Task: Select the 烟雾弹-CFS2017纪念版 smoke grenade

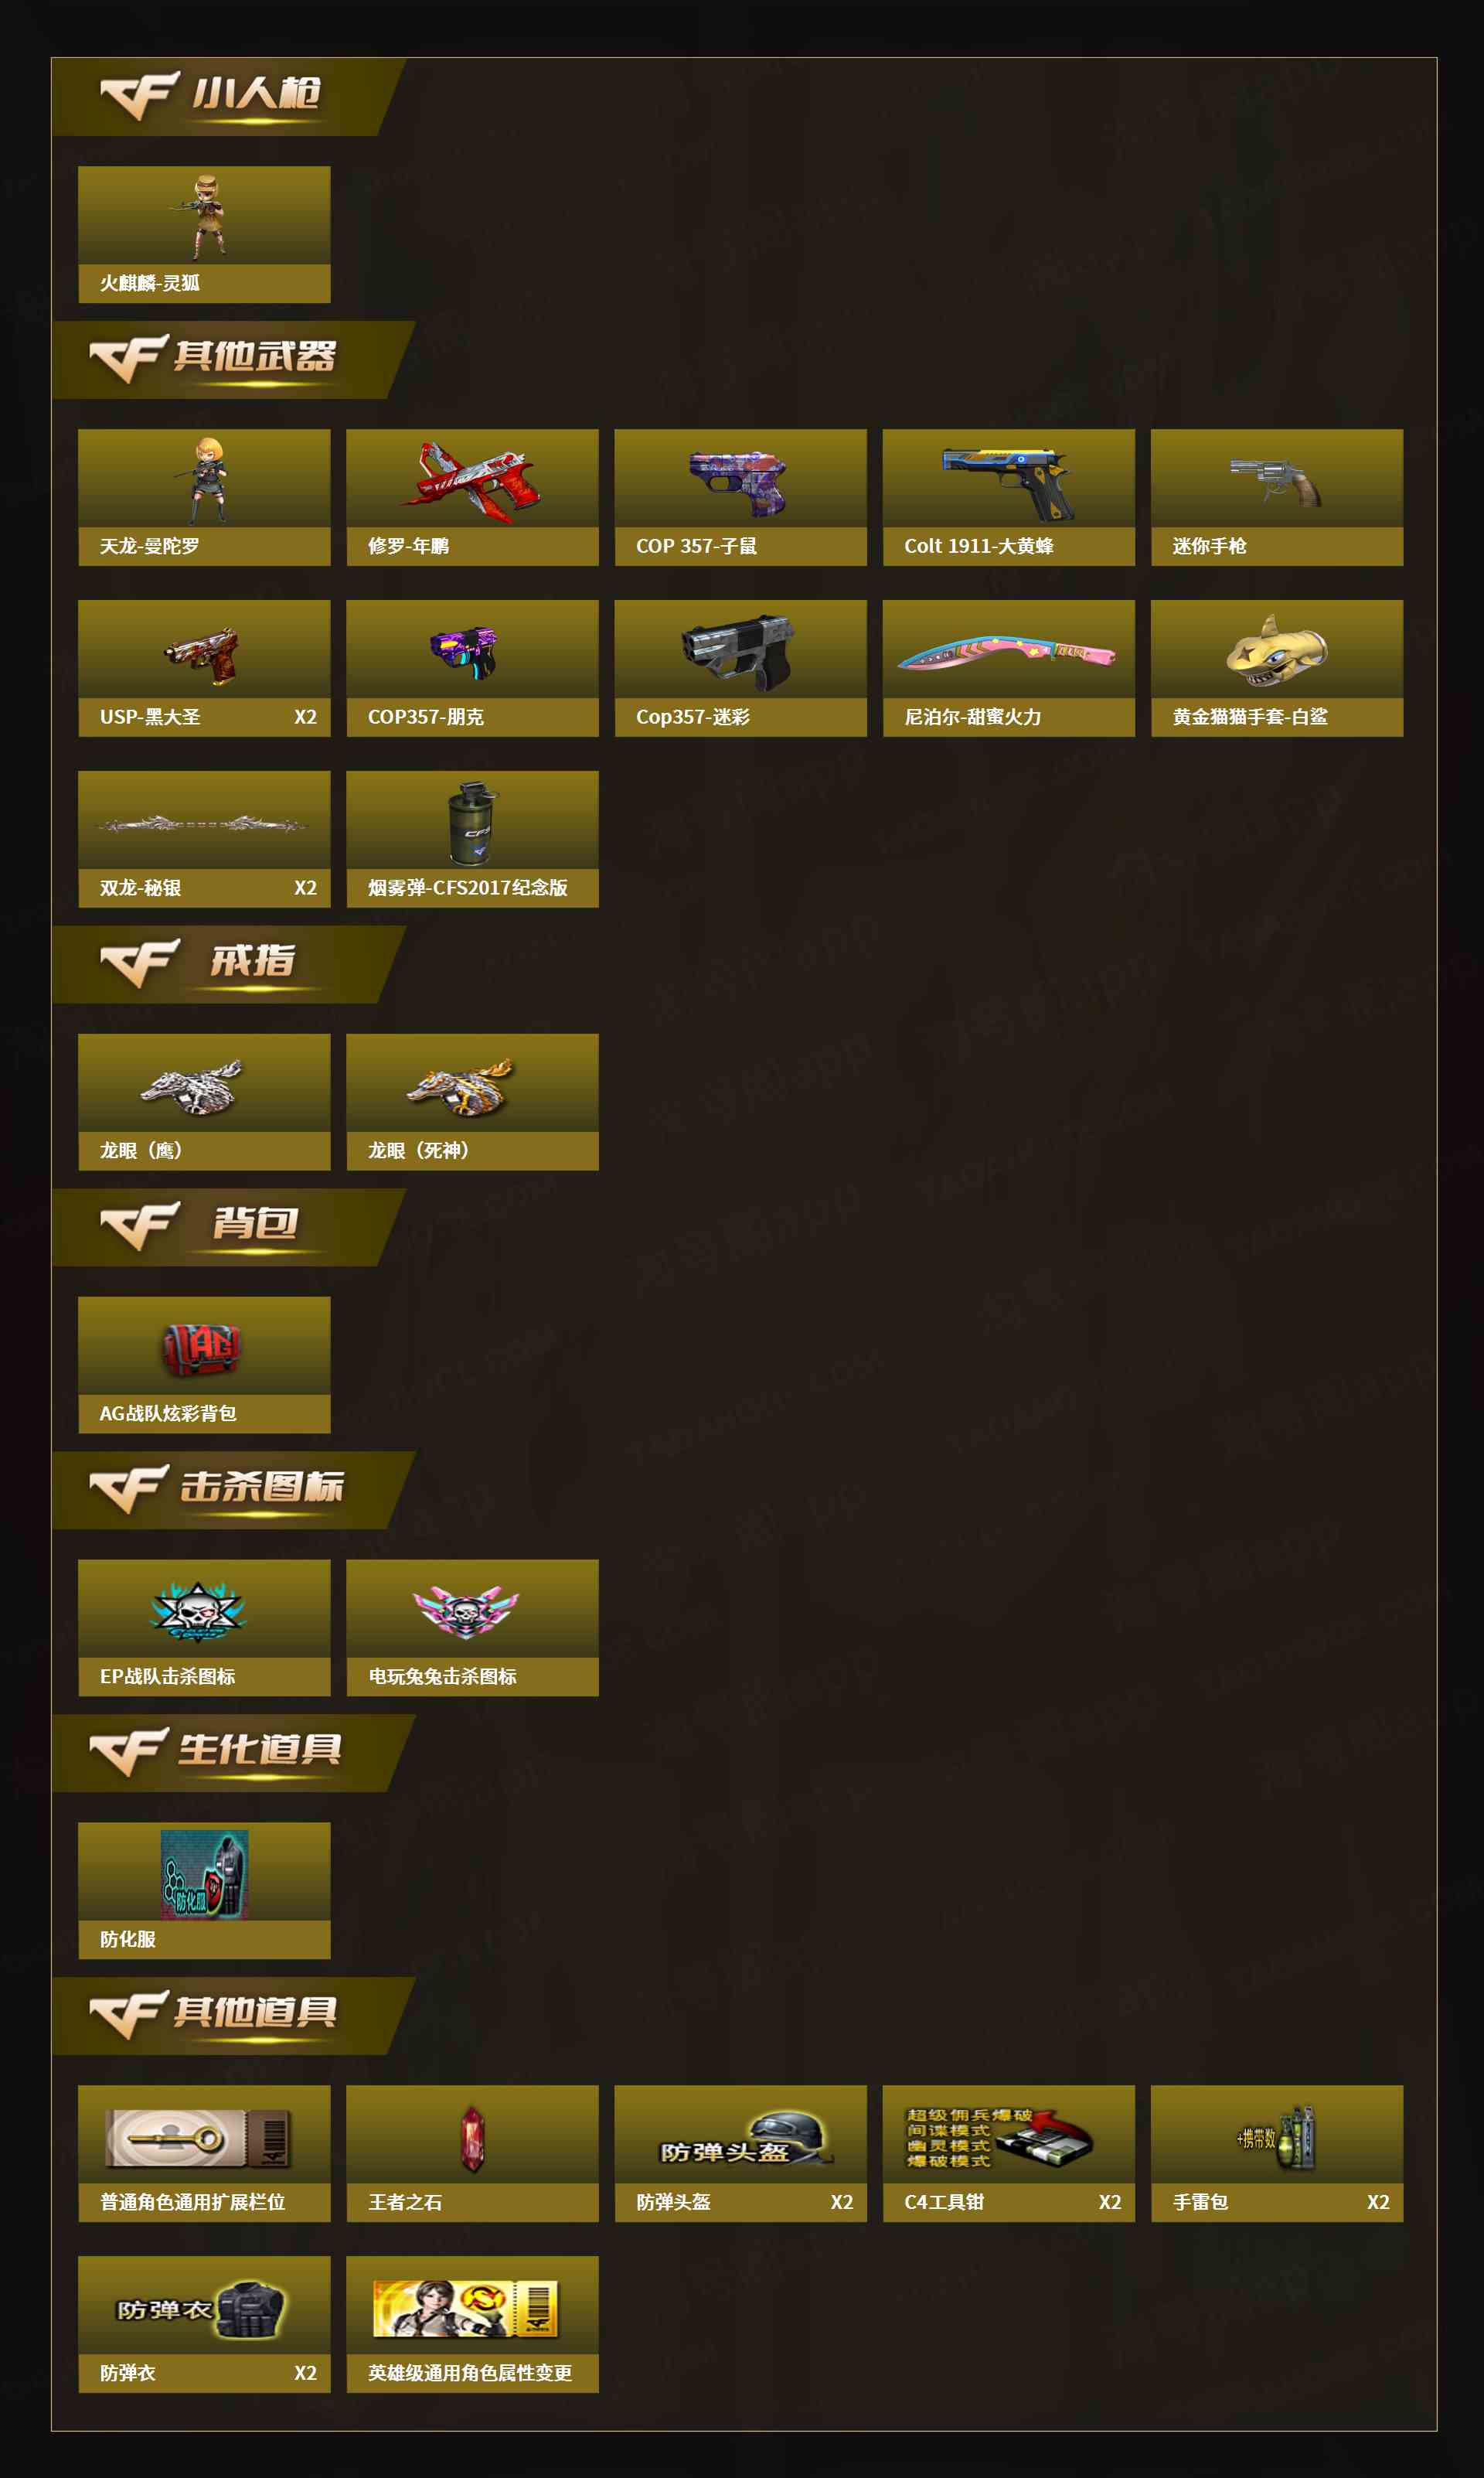Action: point(472,839)
